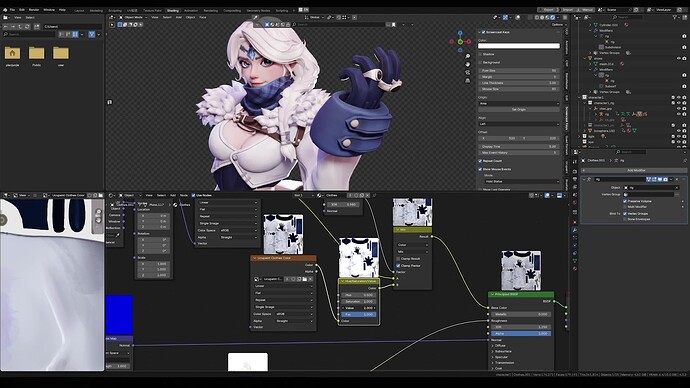690x388 pixels.
Task: Click the refresh icon in file browser toolbar
Action: 27,26
